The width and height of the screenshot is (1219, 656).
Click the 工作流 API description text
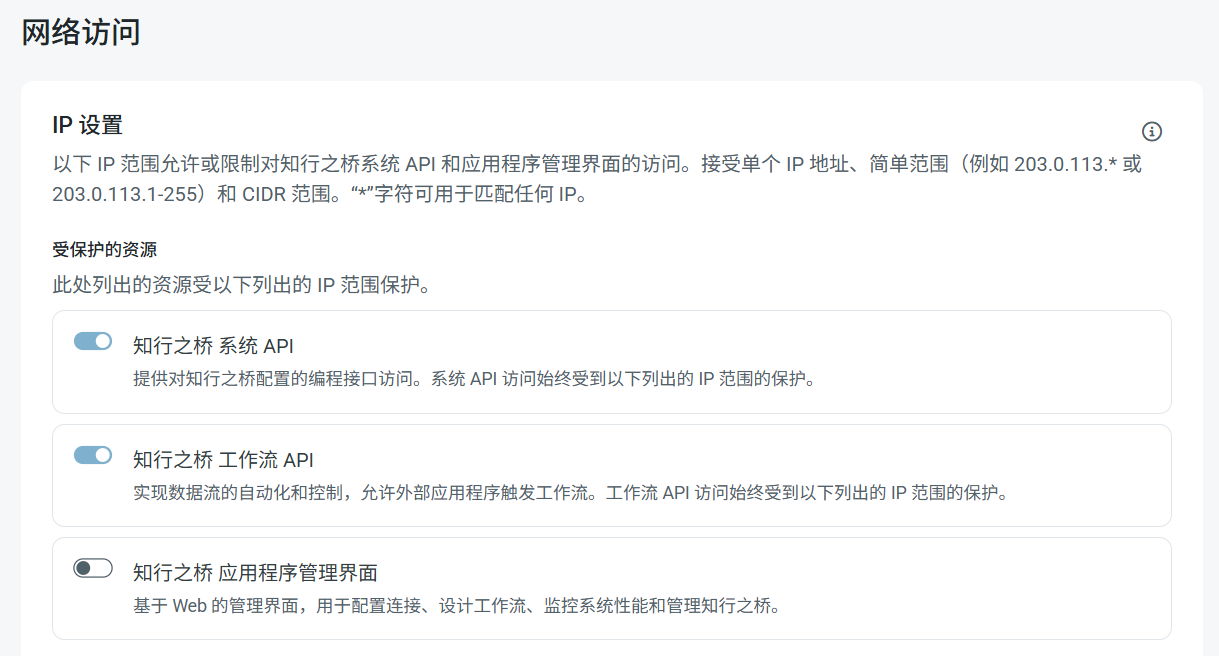570,493
